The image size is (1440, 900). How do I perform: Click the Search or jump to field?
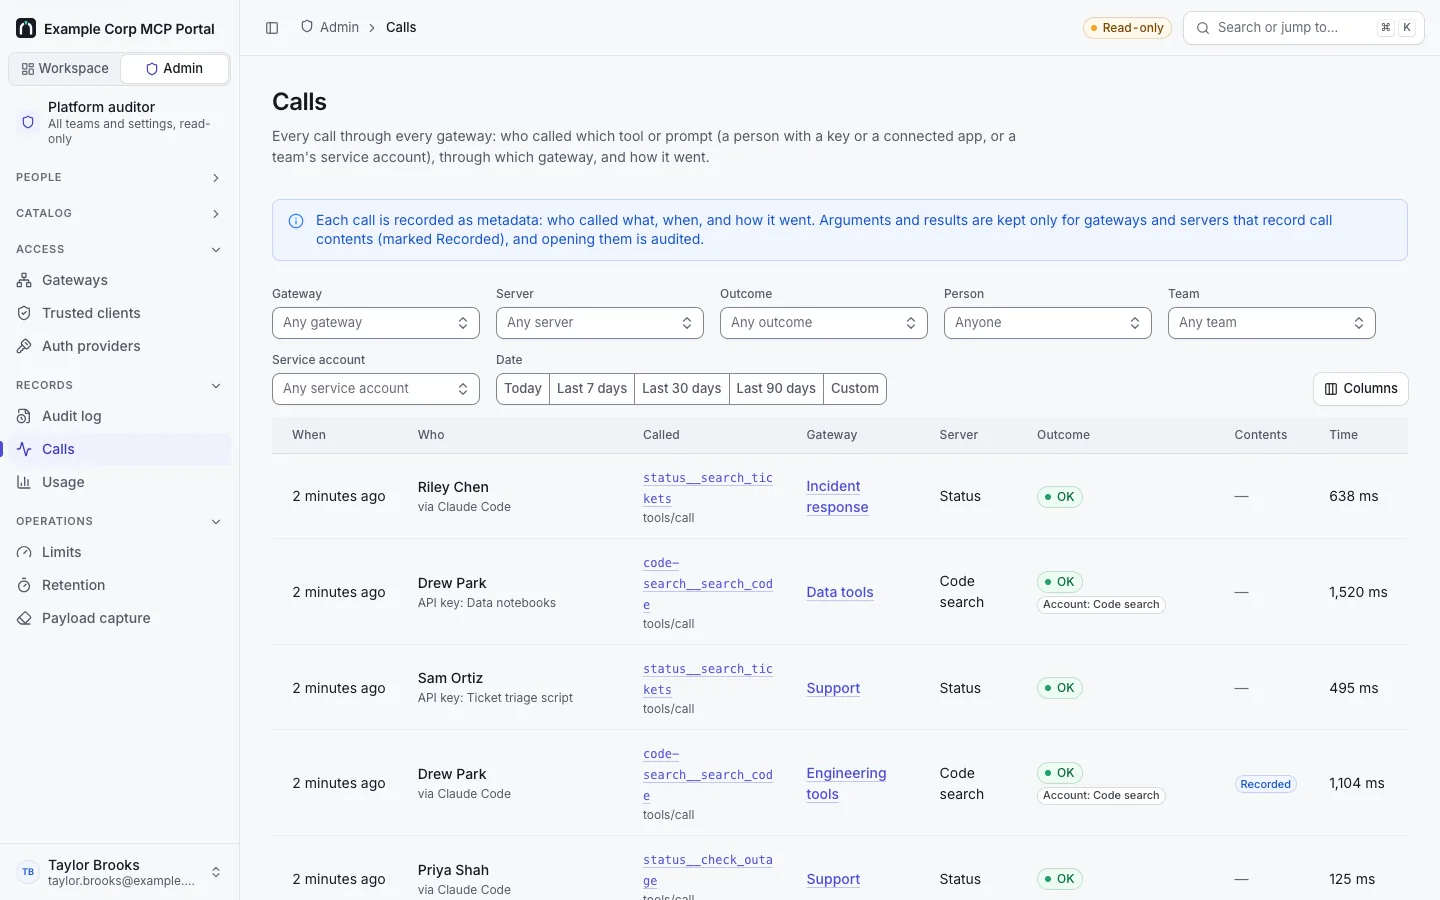(1304, 28)
